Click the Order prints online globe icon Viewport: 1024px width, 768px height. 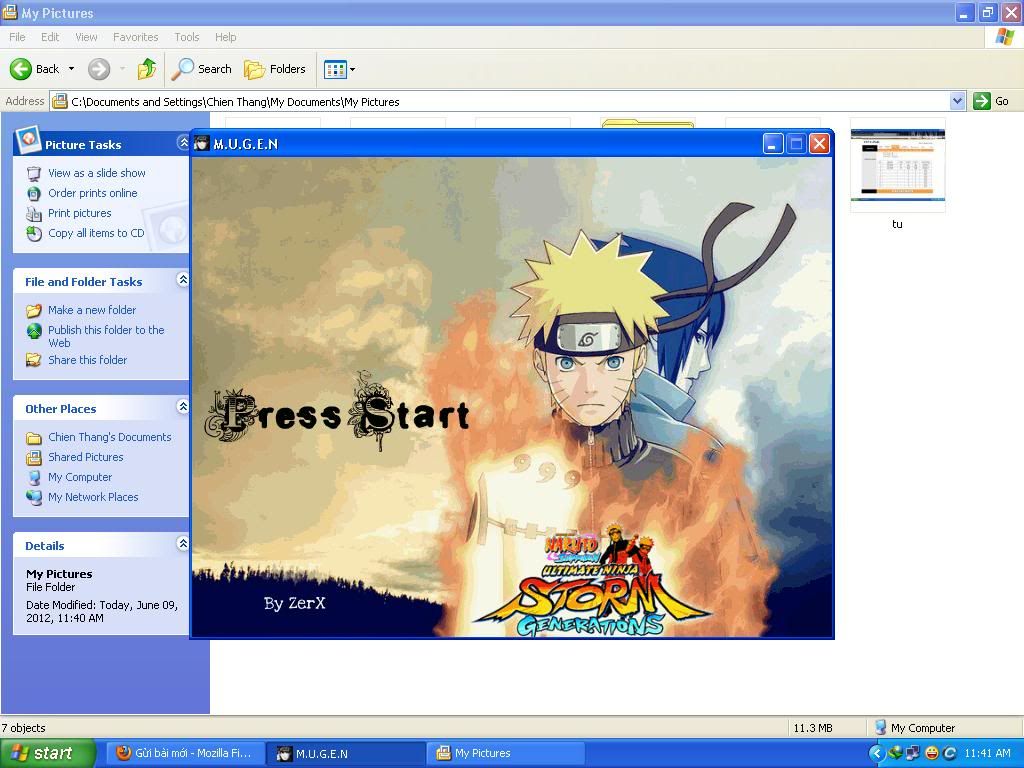click(x=34, y=193)
